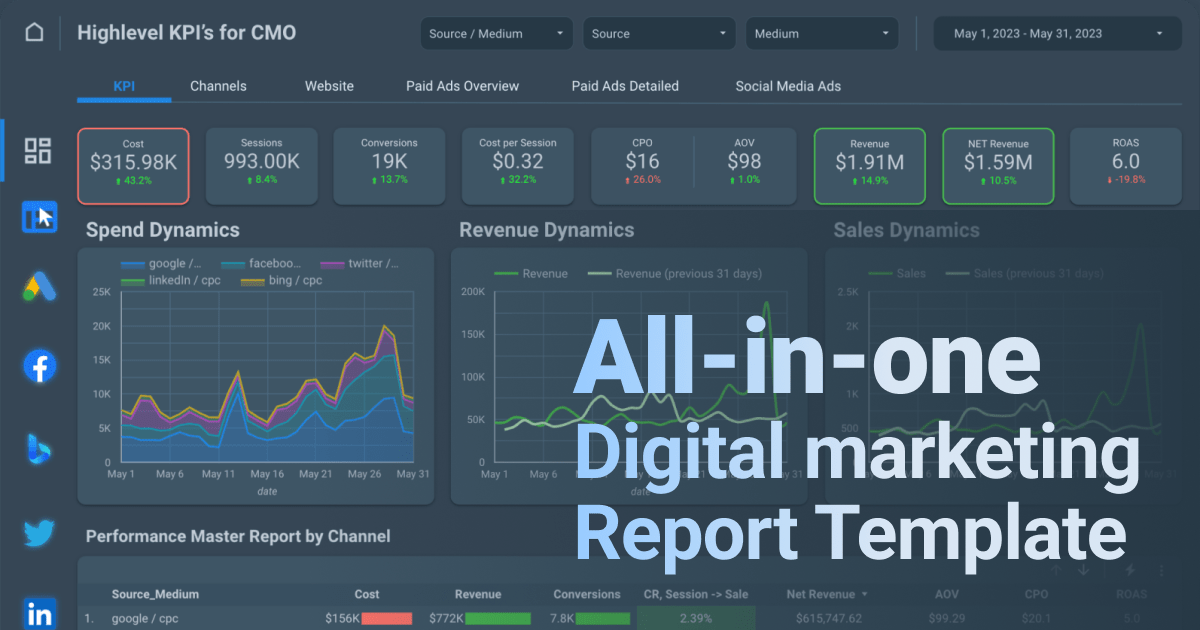Sort table by CPO column header
The width and height of the screenshot is (1200, 630).
pyautogui.click(x=1036, y=594)
